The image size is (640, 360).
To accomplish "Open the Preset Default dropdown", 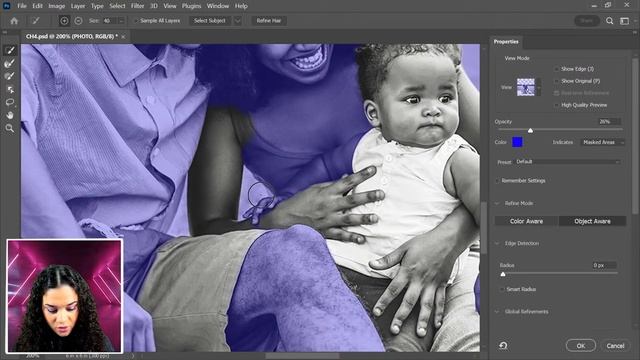I will [x=567, y=162].
